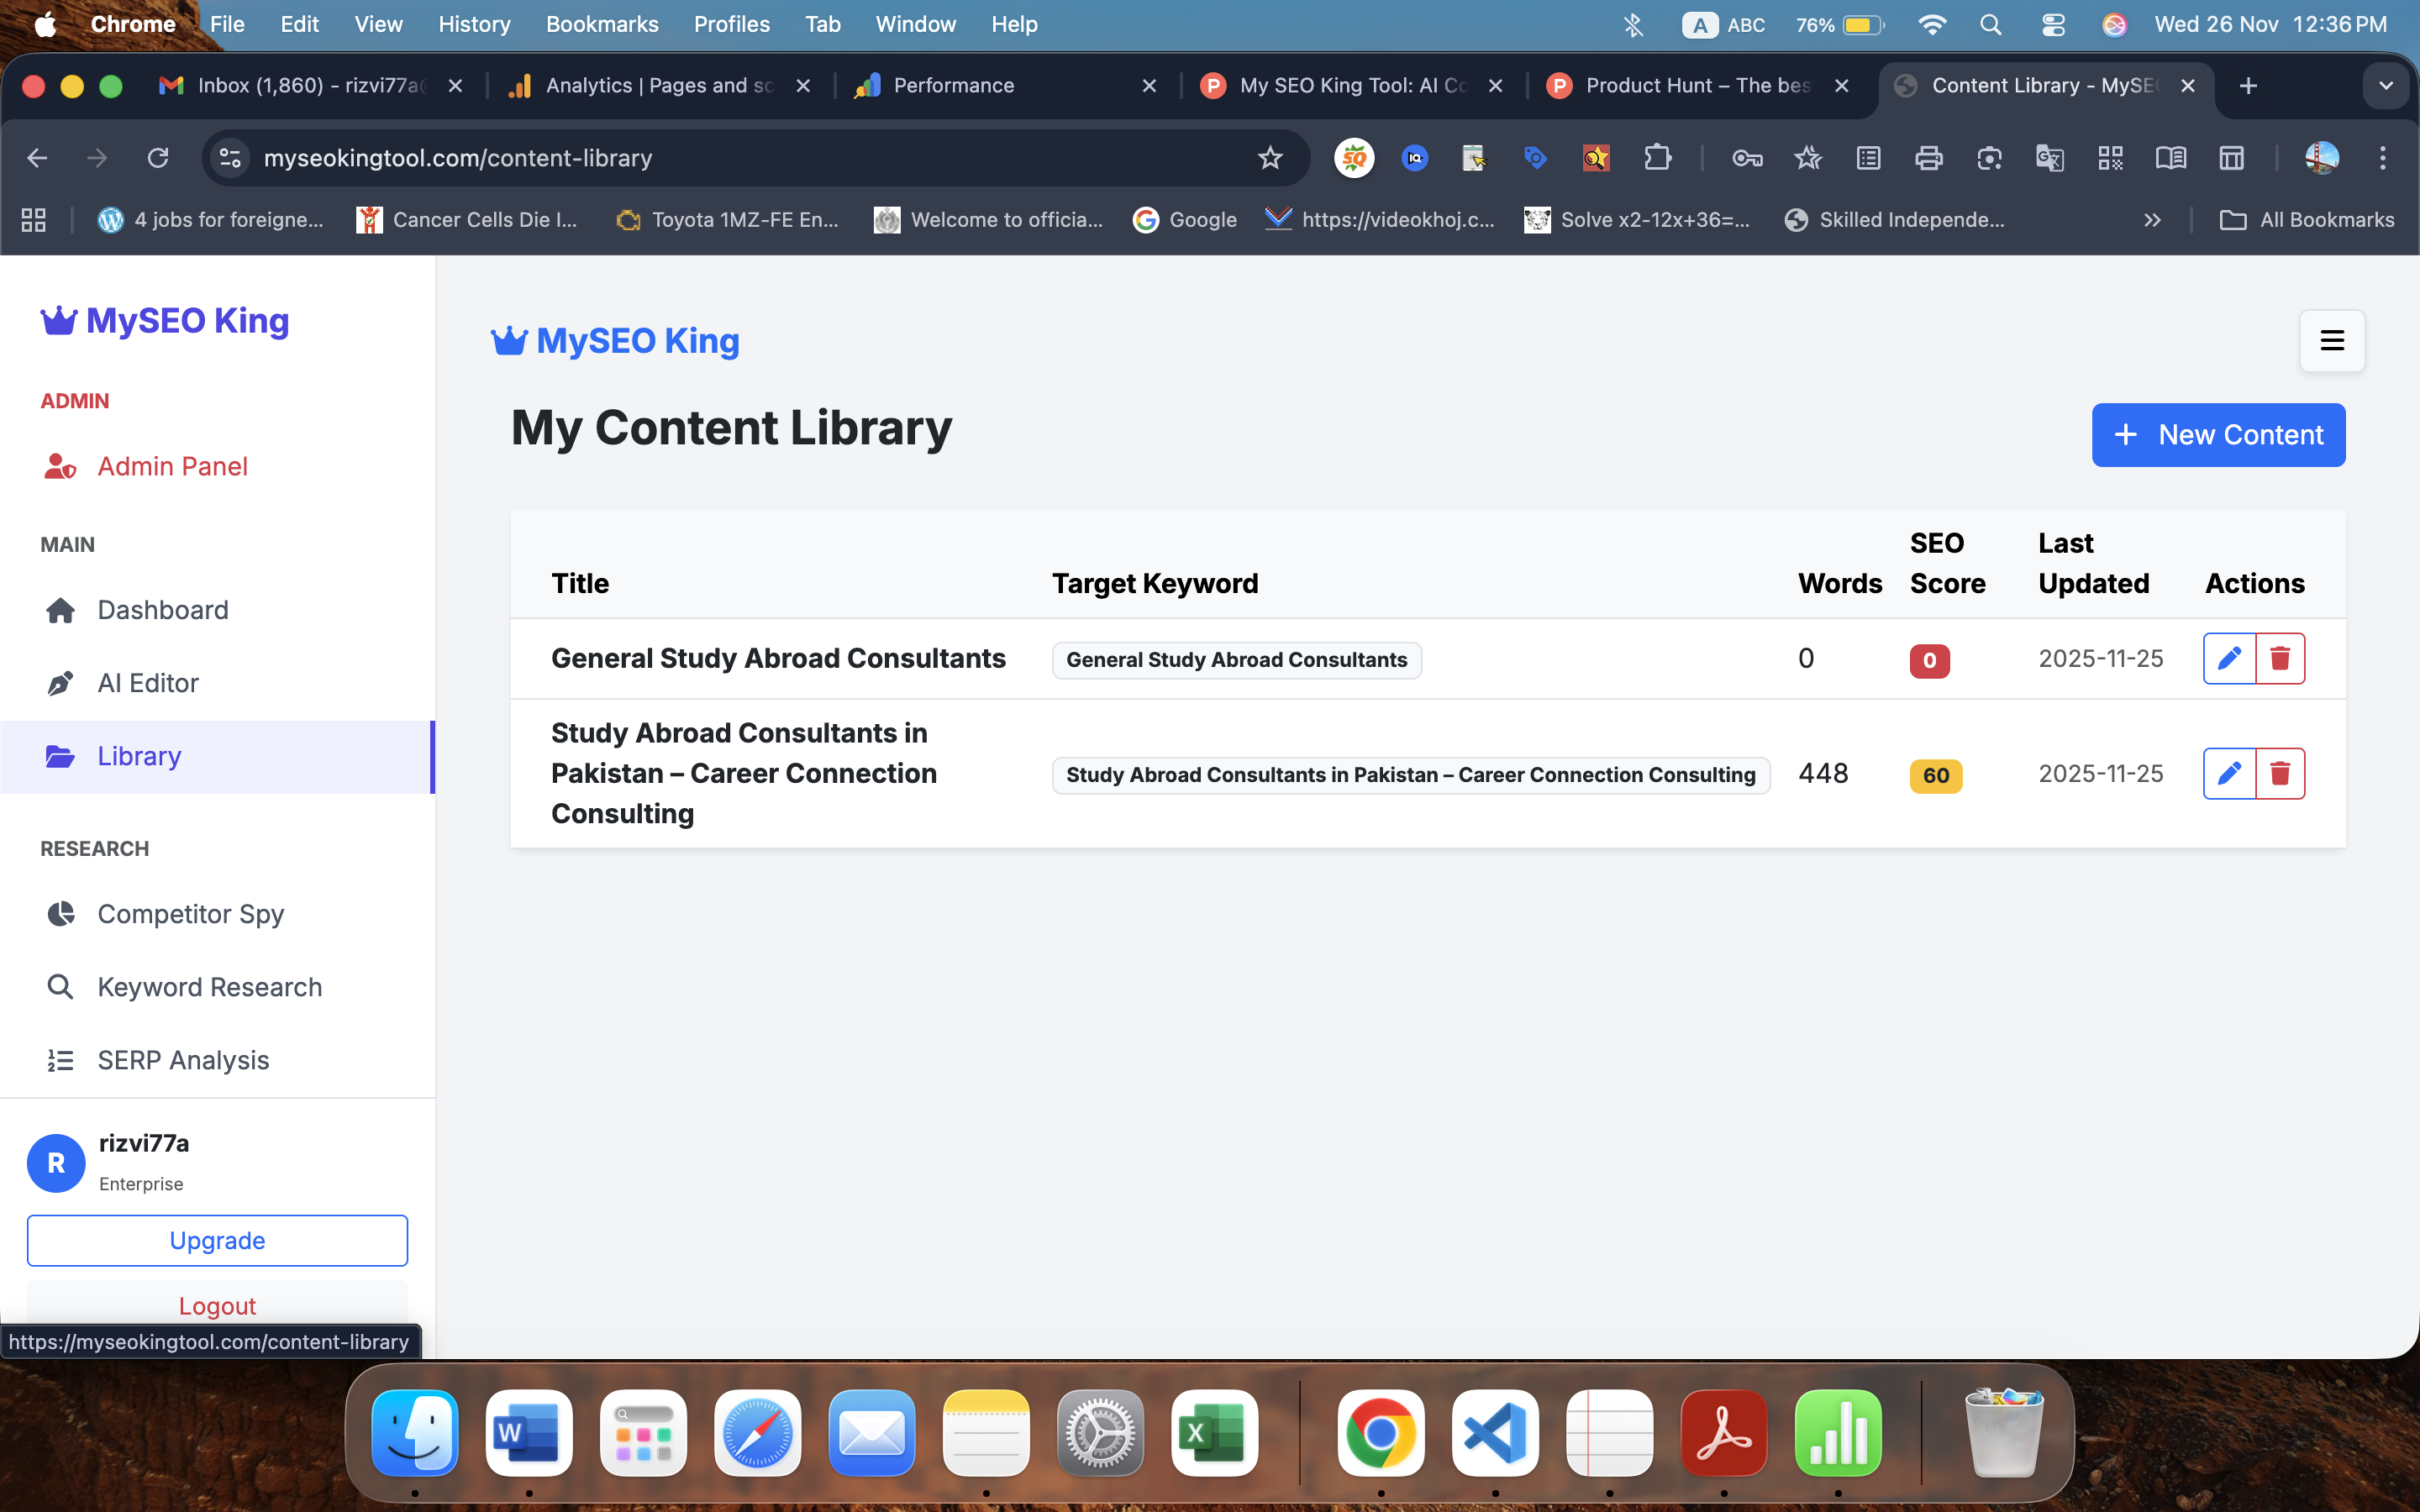The width and height of the screenshot is (2420, 1512).
Task: Open the Bookmarks menu in menu bar
Action: 602,24
